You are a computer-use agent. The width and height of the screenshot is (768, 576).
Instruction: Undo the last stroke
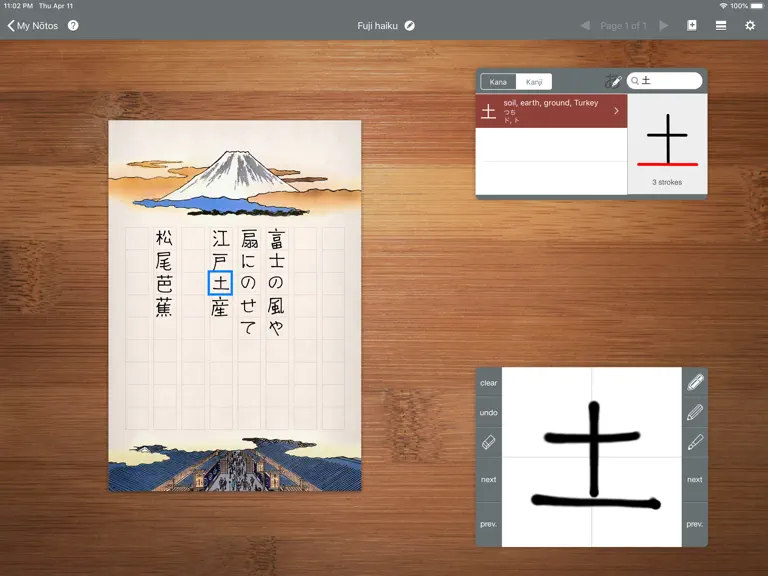(488, 413)
